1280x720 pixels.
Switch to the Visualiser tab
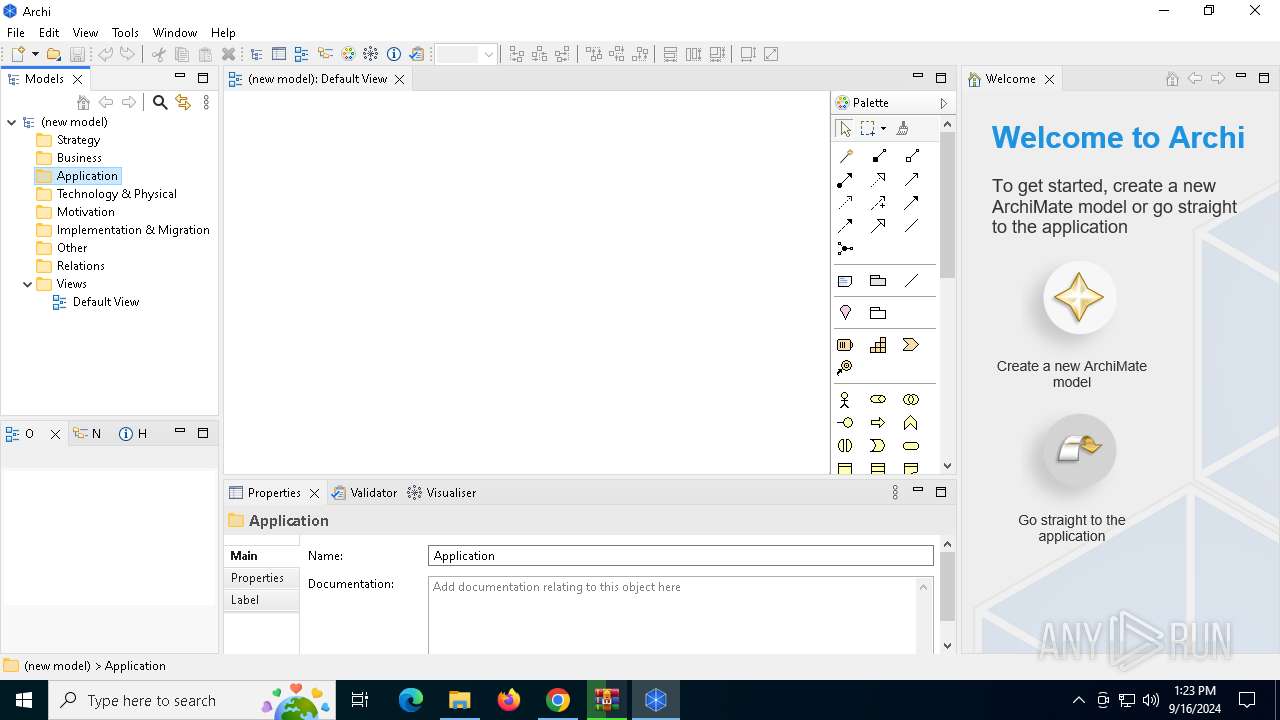(x=442, y=492)
